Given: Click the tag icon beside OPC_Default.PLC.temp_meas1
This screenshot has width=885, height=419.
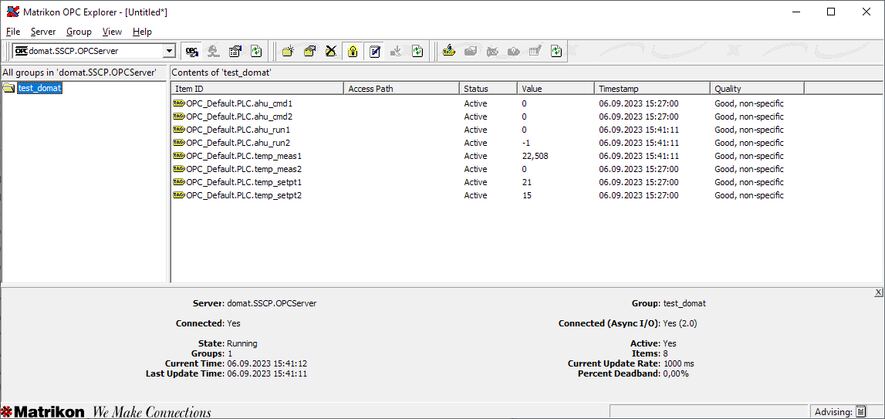Looking at the screenshot, I should tap(178, 156).
